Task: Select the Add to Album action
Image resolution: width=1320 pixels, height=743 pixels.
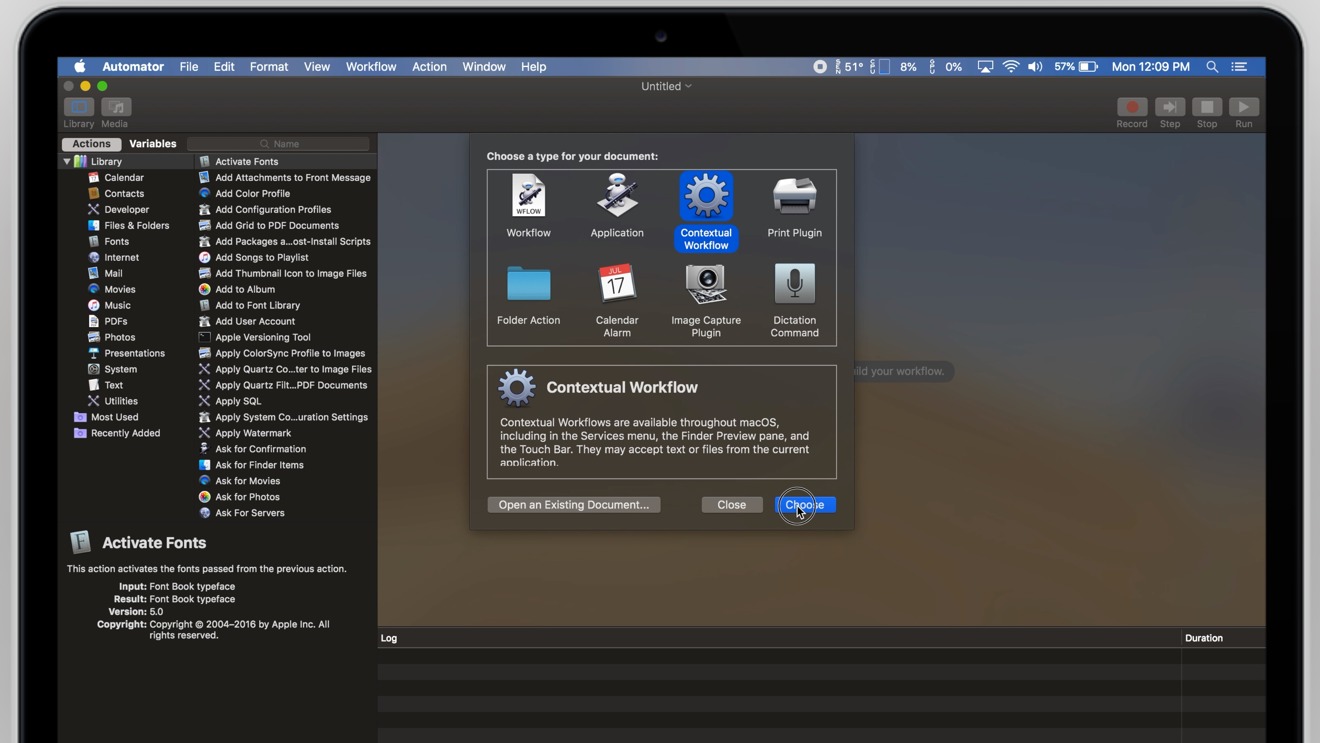Action: (245, 289)
